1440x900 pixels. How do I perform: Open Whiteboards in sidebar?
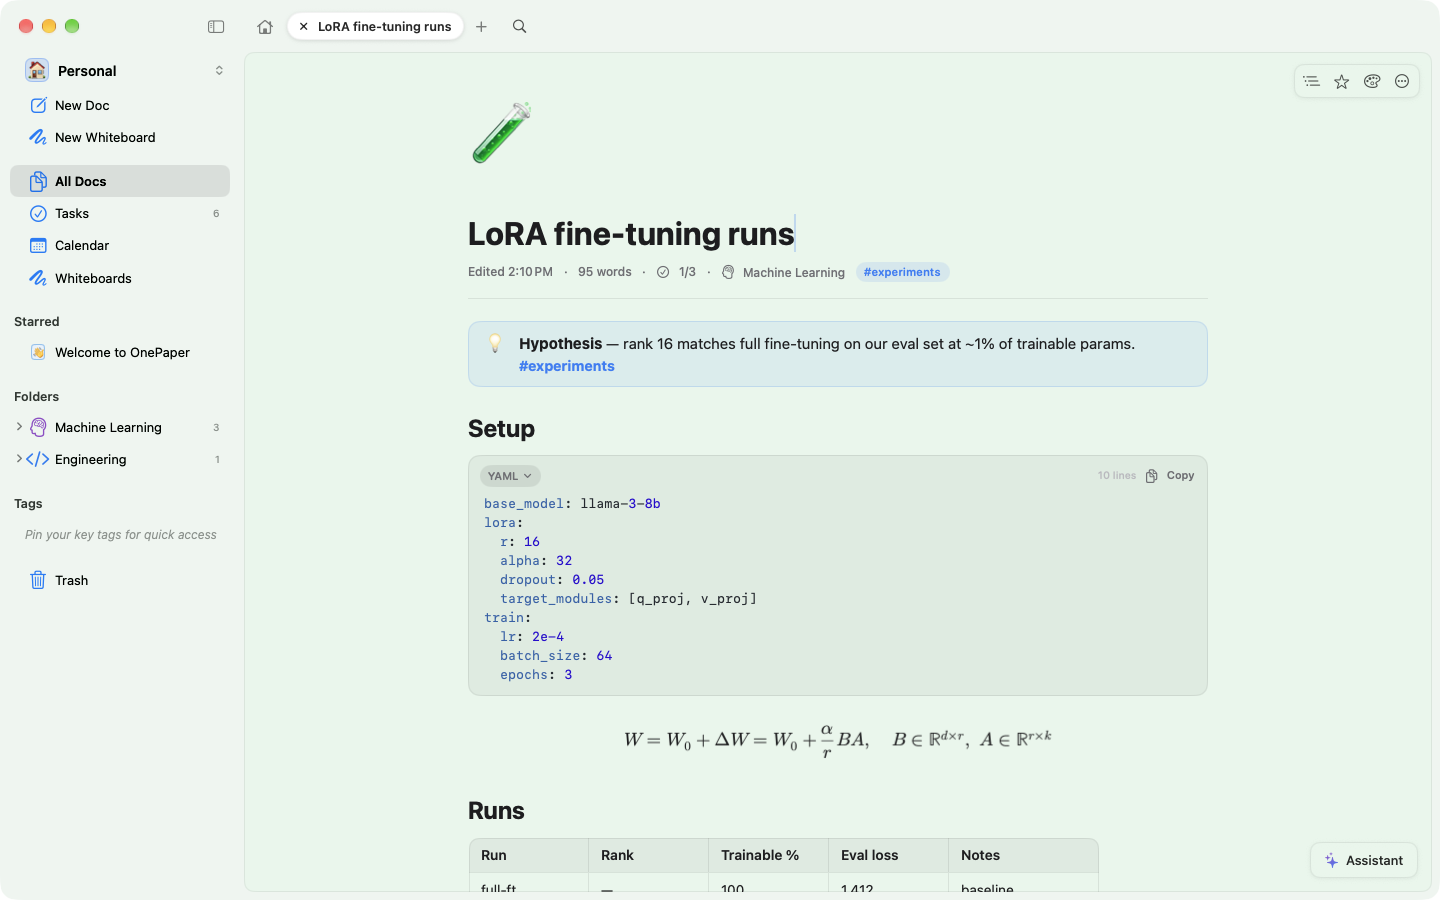(x=120, y=278)
